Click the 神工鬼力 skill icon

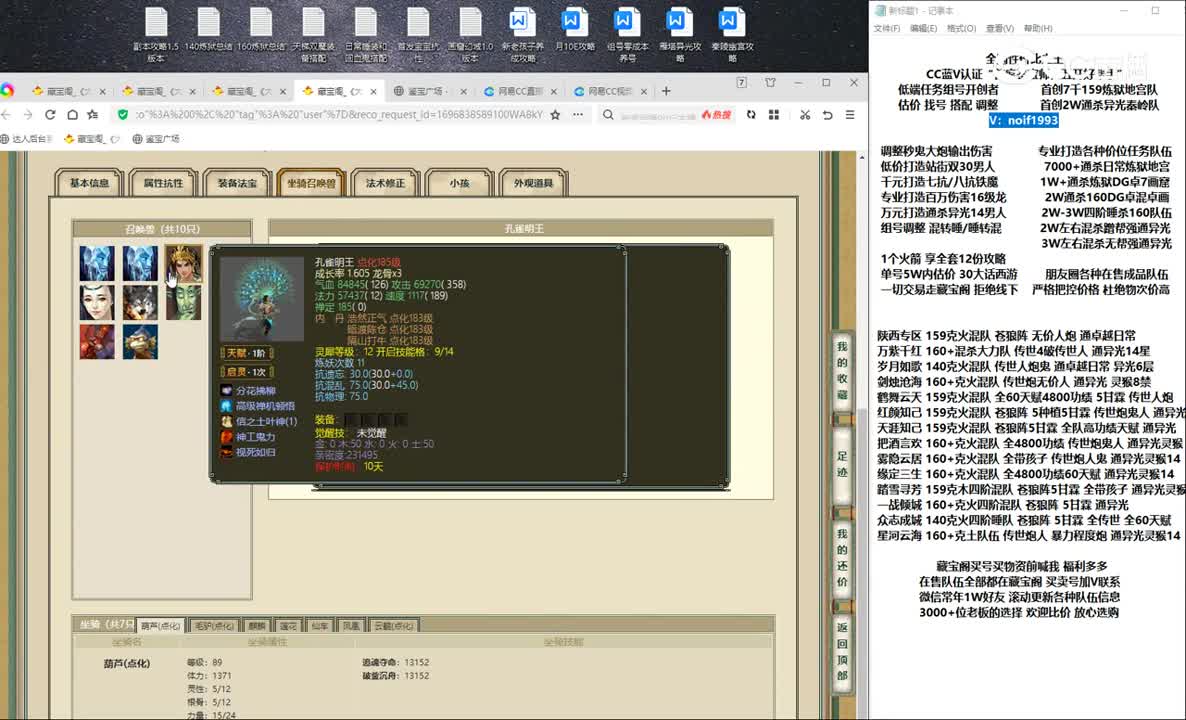(x=226, y=437)
